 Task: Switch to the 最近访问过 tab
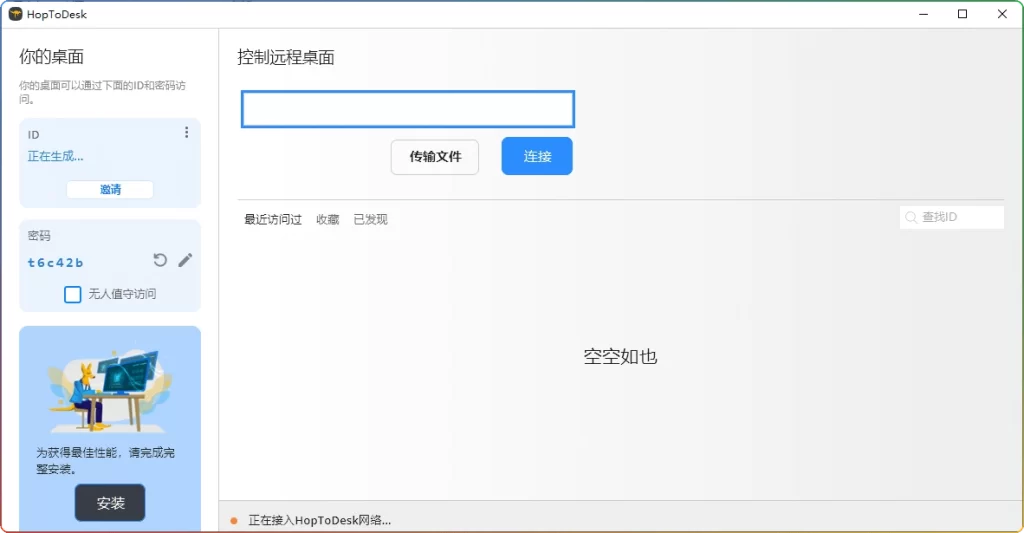tap(273, 219)
